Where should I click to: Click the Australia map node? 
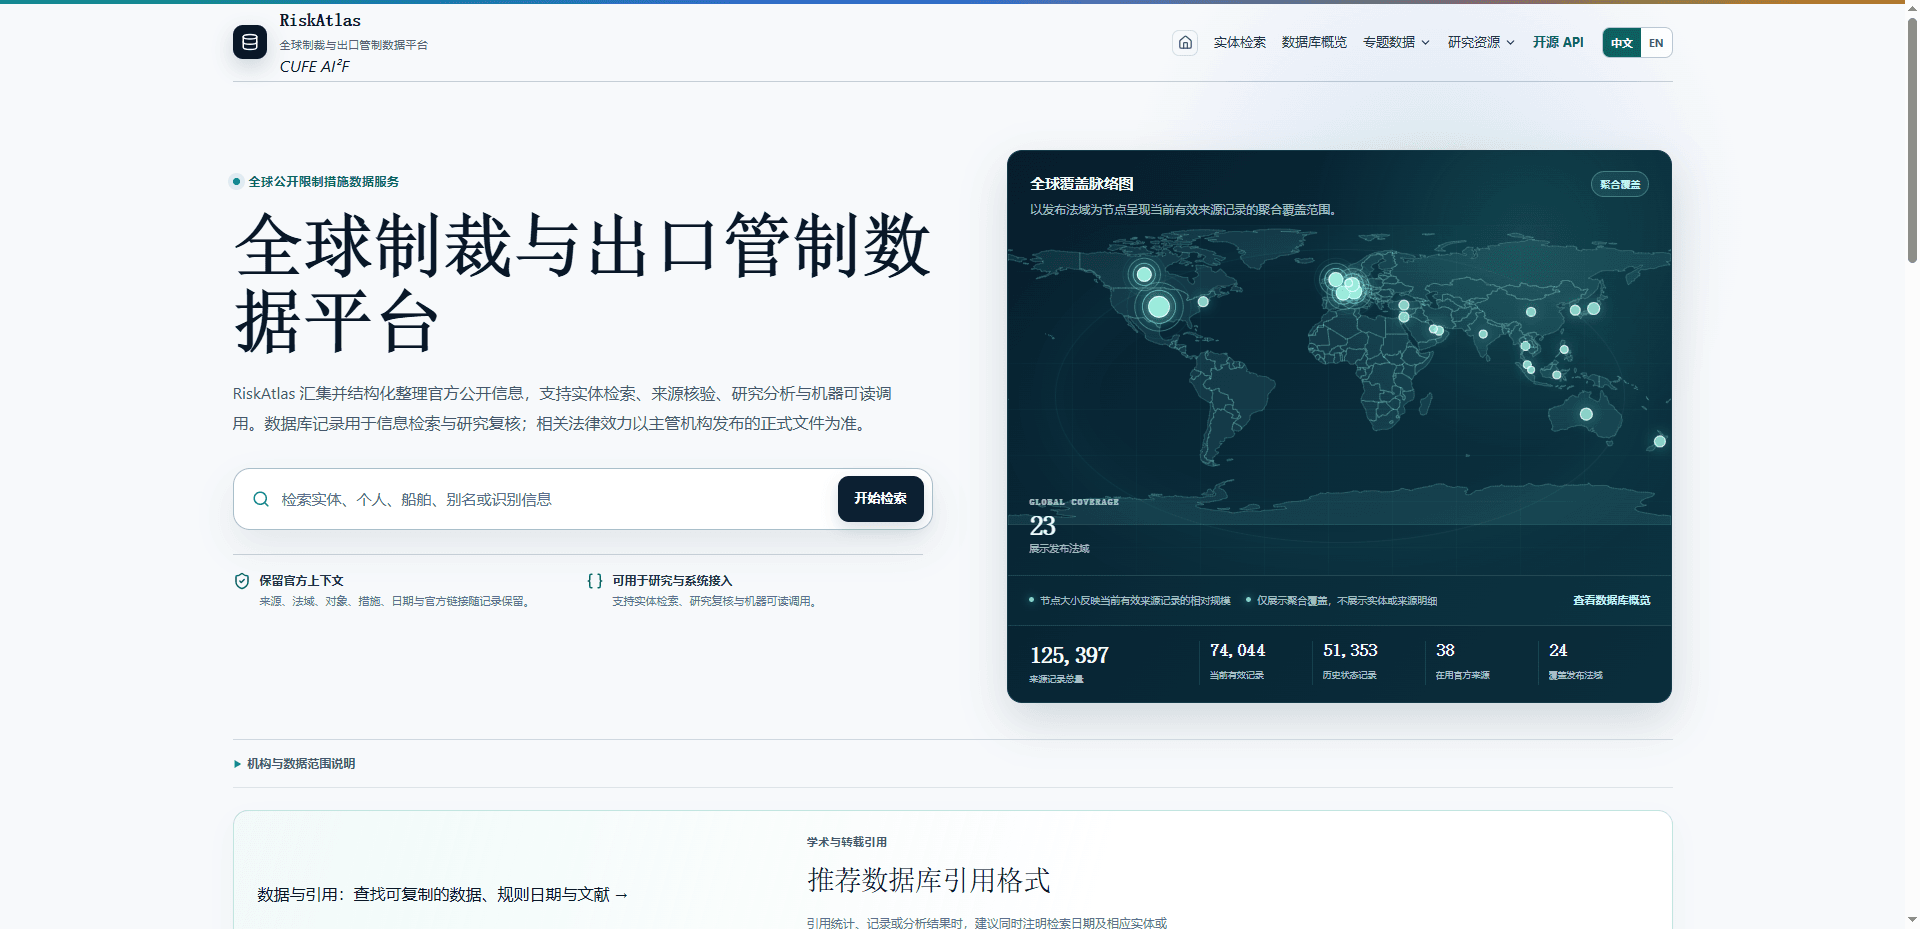[1586, 414]
